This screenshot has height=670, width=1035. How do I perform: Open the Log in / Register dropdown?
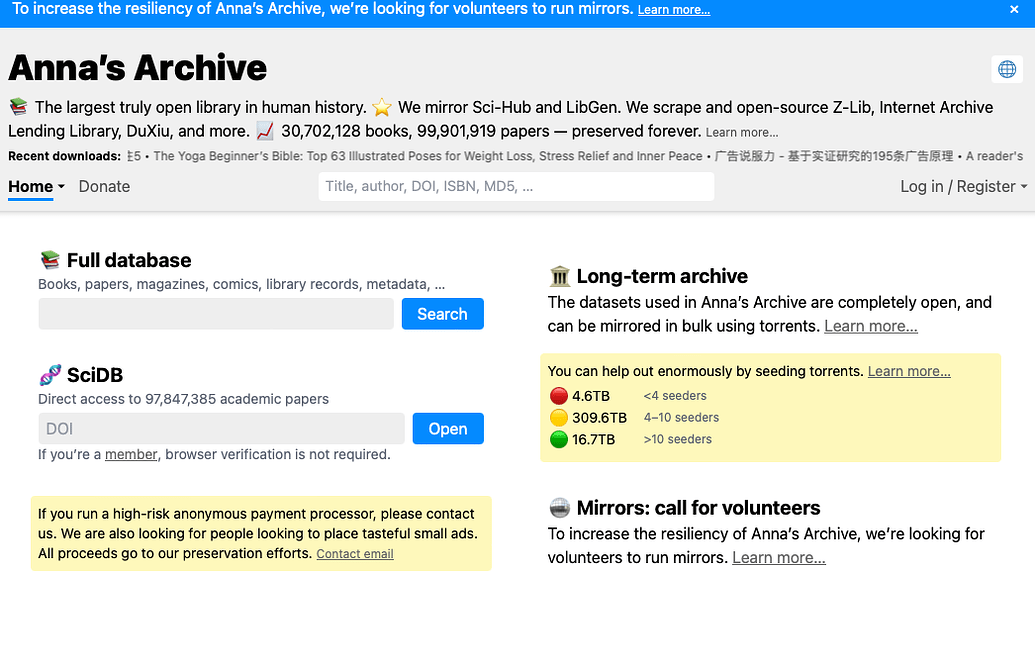pos(963,187)
